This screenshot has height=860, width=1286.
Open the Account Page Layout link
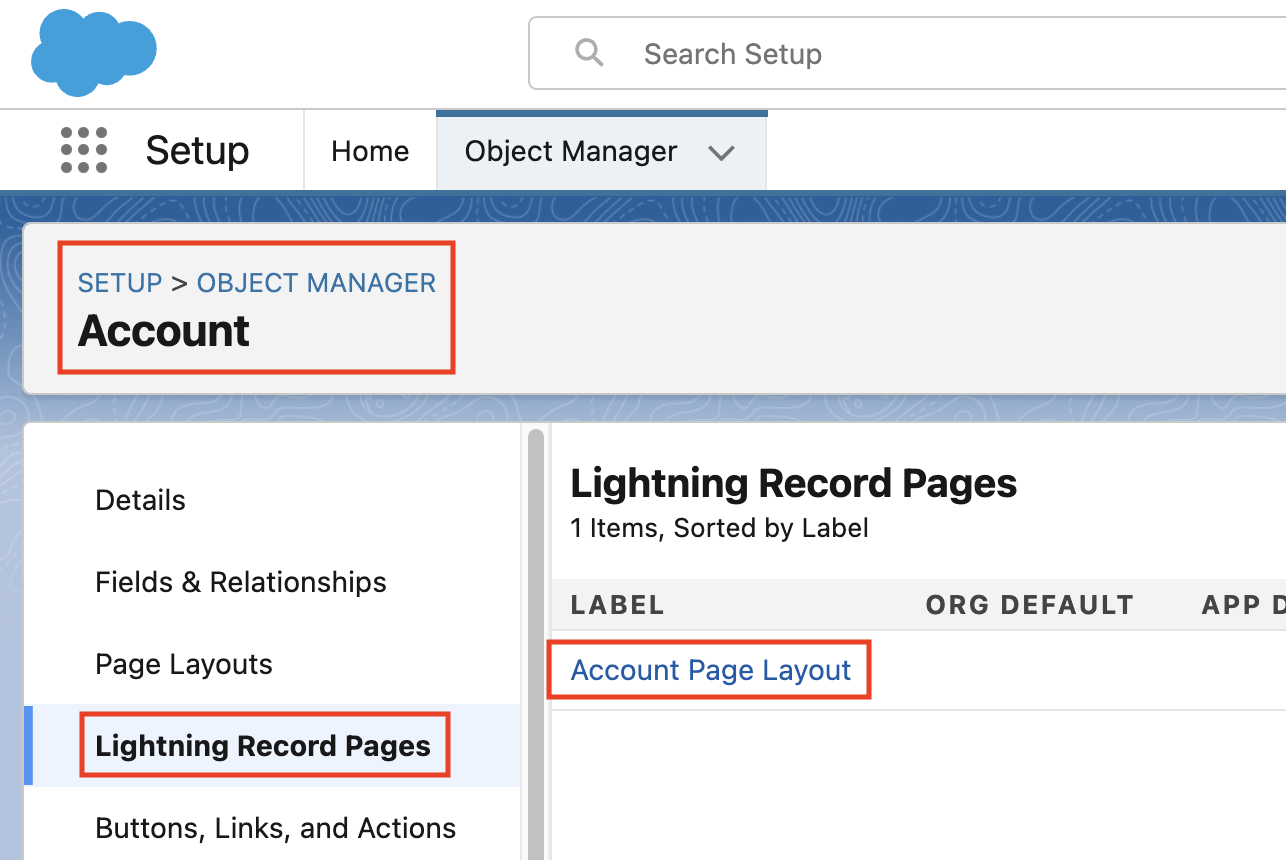pos(711,670)
